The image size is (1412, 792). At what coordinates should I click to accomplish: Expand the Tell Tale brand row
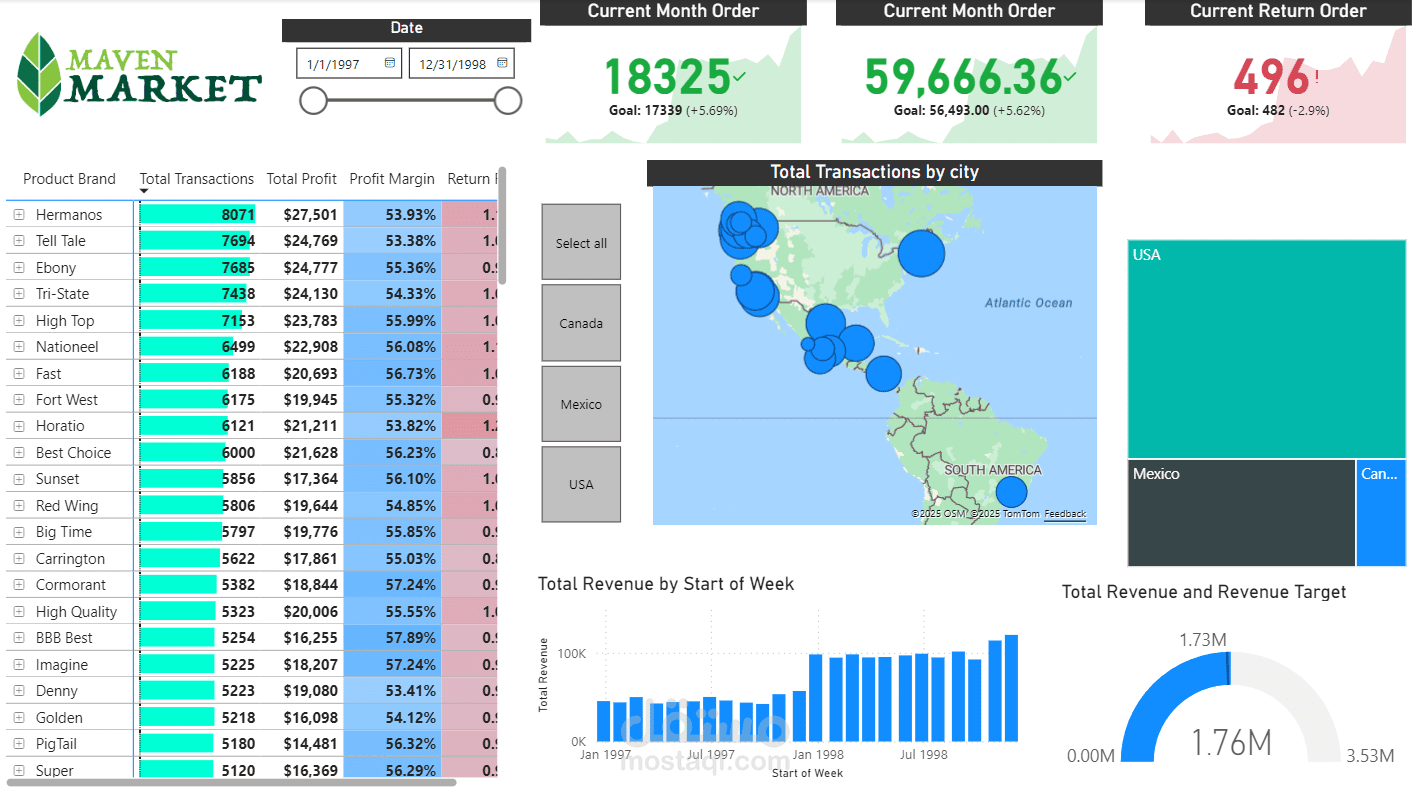(19, 240)
